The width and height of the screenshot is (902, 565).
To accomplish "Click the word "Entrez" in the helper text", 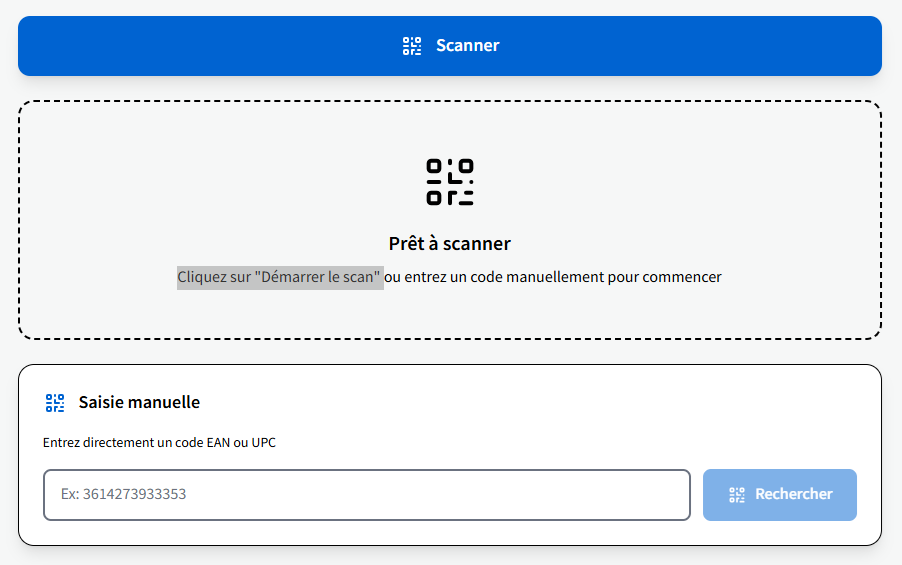I will (60, 442).
